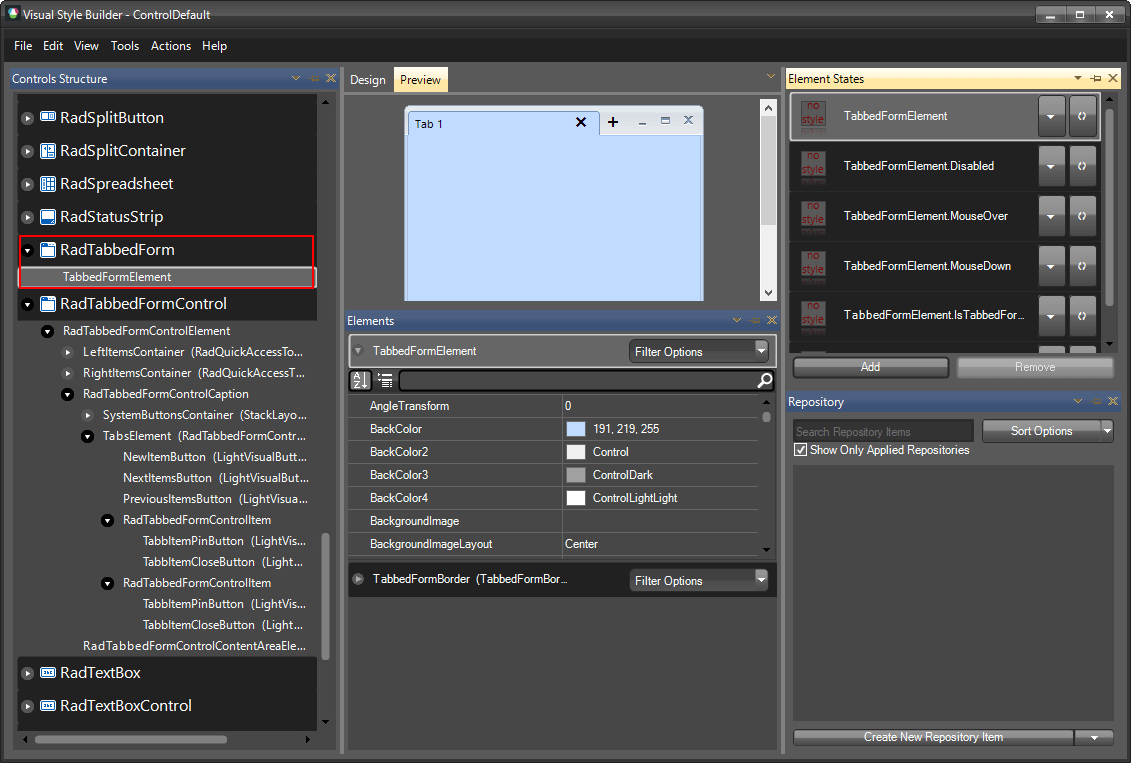Click the BackColor2 Control color swatch

pos(576,452)
